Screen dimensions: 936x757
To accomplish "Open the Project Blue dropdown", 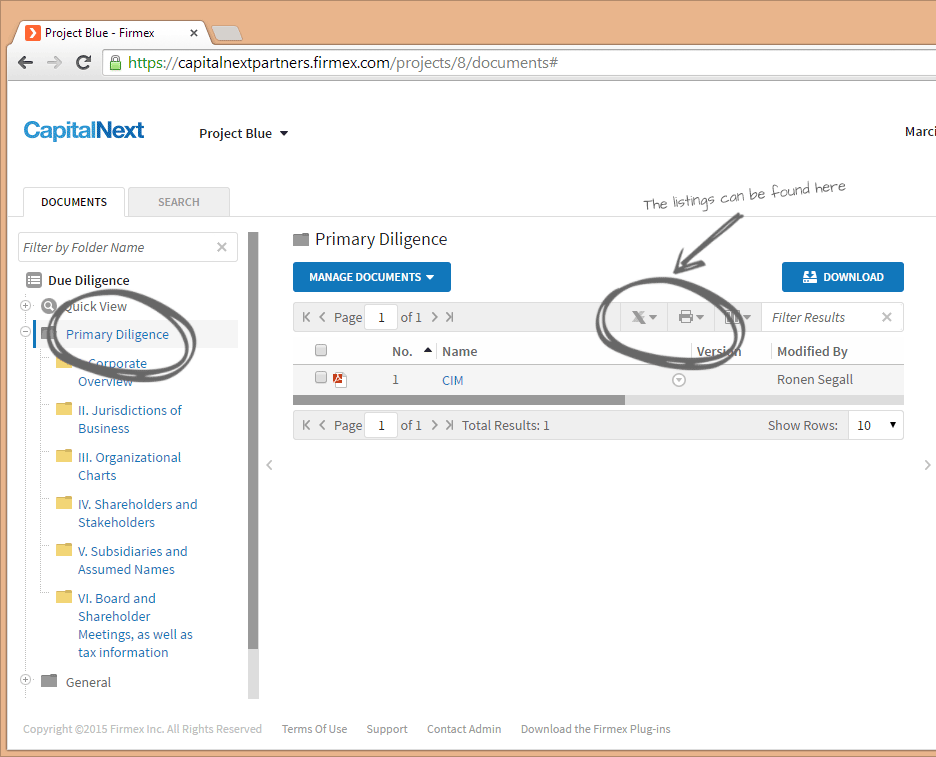I will [x=244, y=133].
